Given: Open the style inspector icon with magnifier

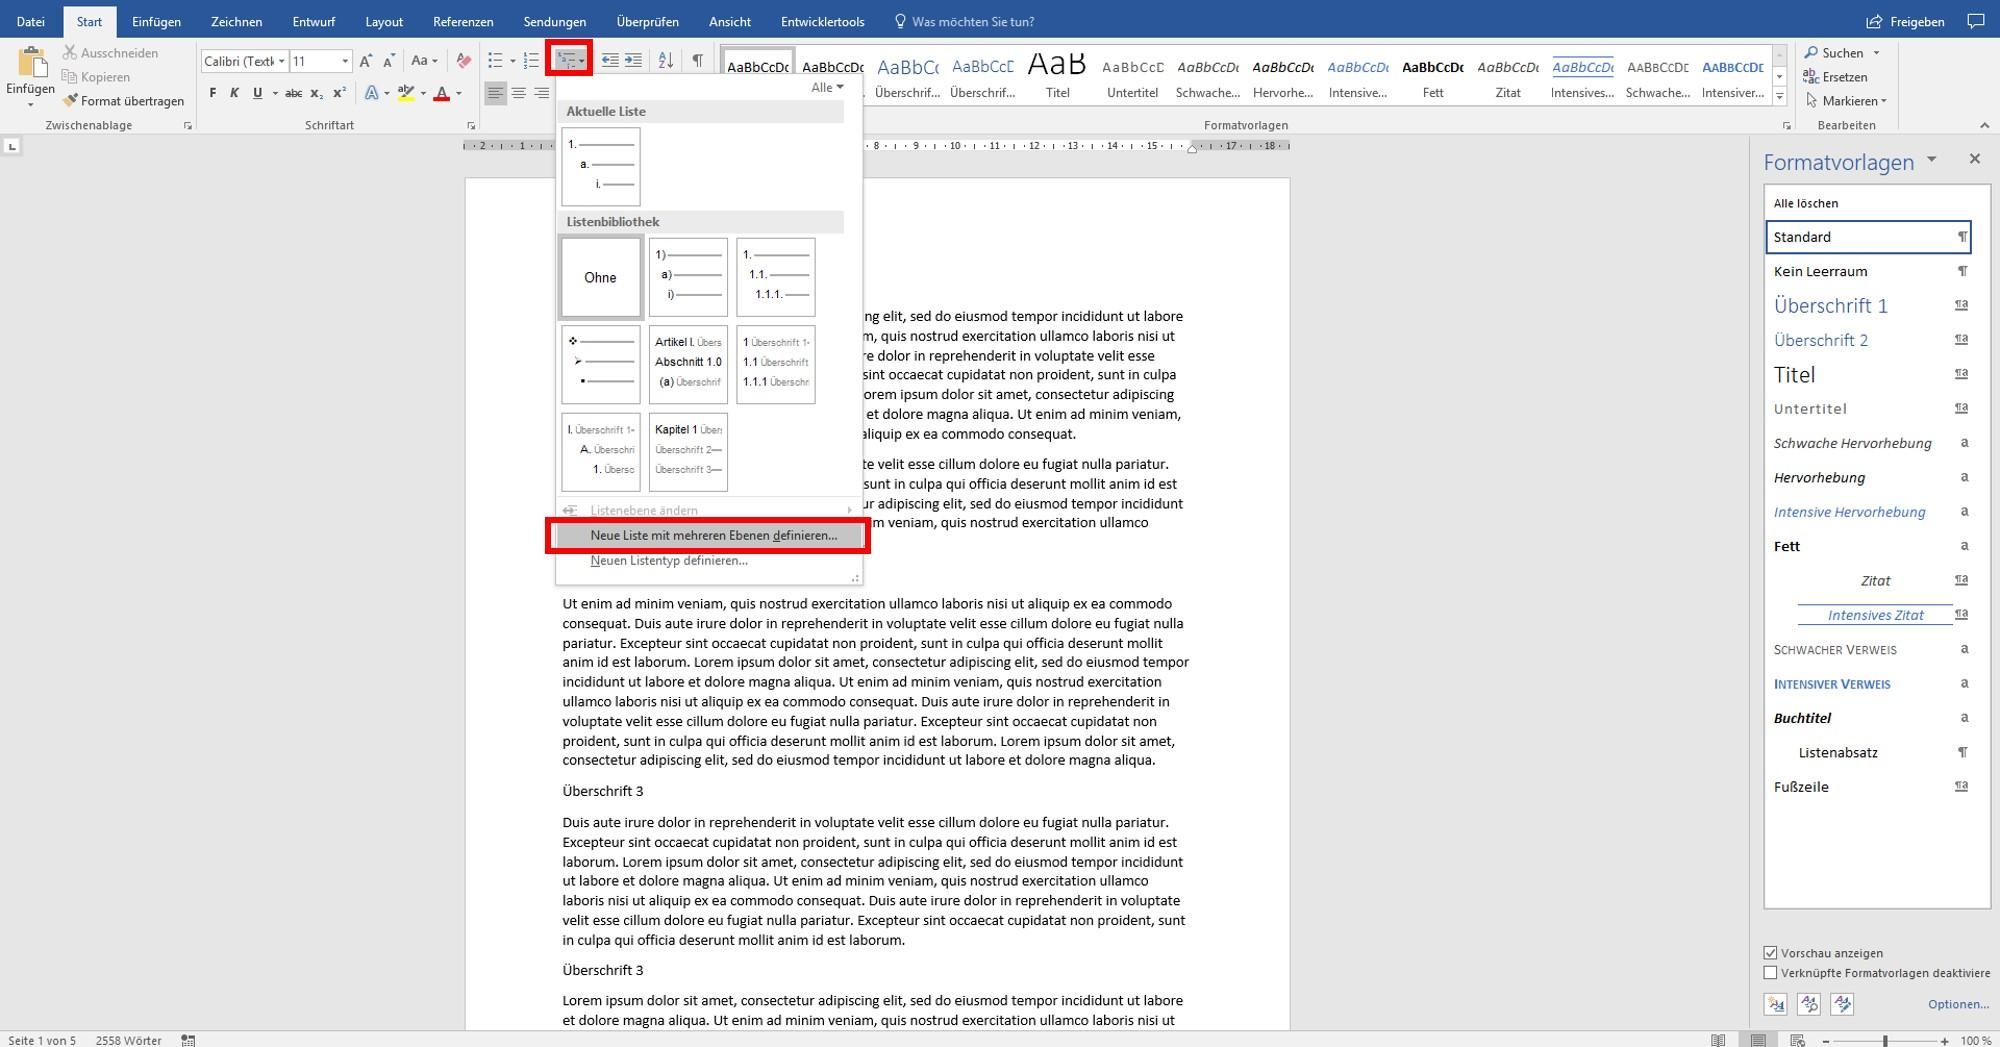Looking at the screenshot, I should (x=1809, y=1004).
